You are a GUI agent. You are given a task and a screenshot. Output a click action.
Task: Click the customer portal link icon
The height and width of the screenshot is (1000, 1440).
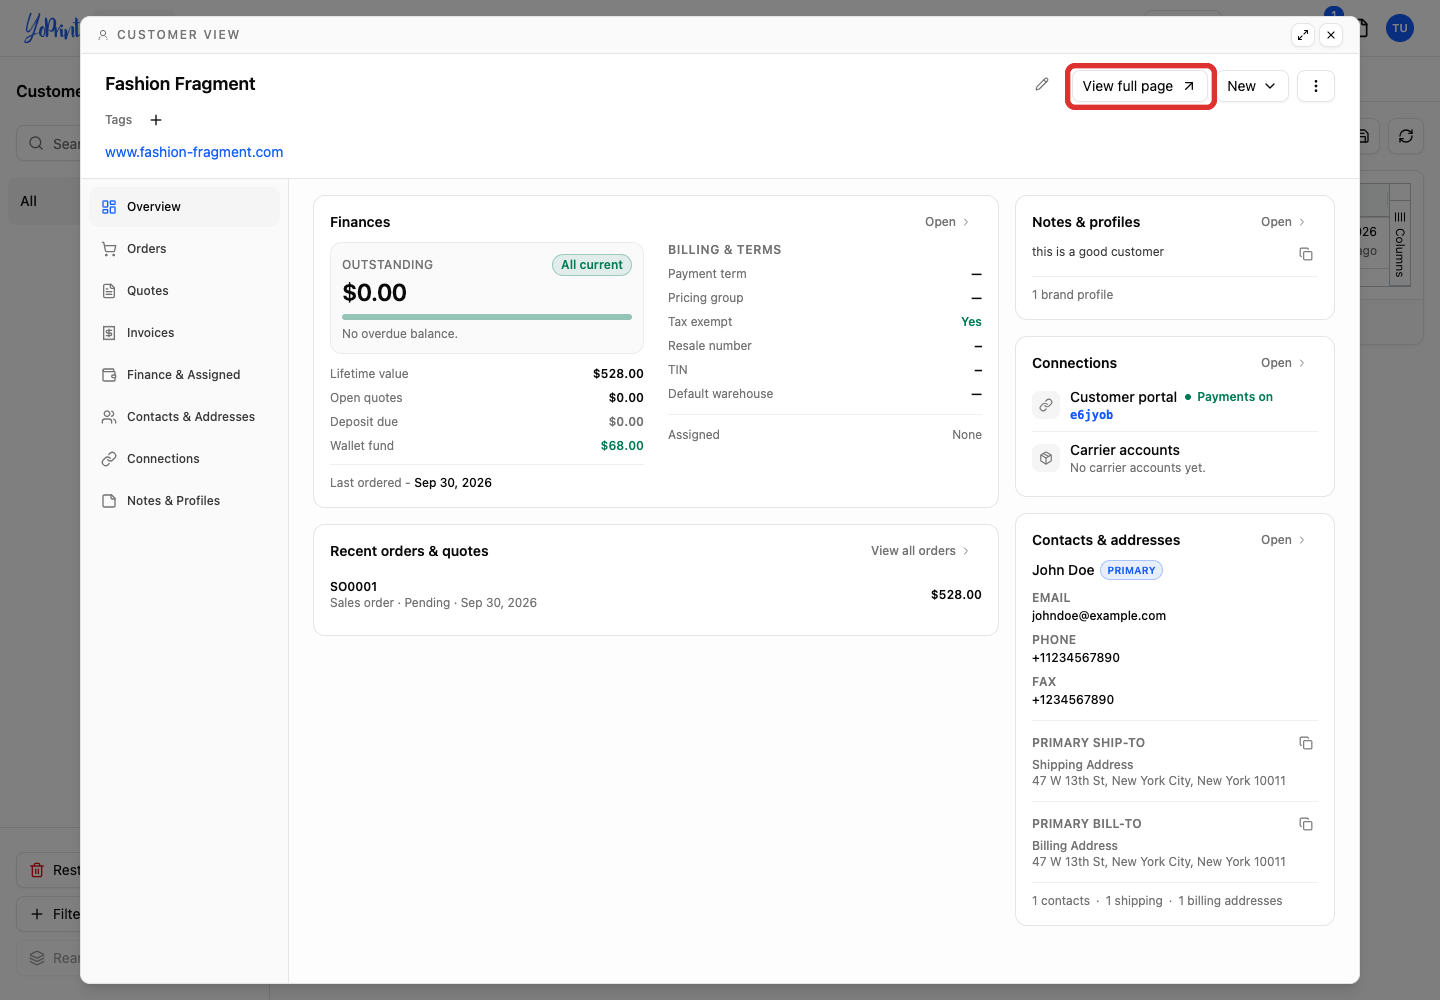(x=1046, y=405)
